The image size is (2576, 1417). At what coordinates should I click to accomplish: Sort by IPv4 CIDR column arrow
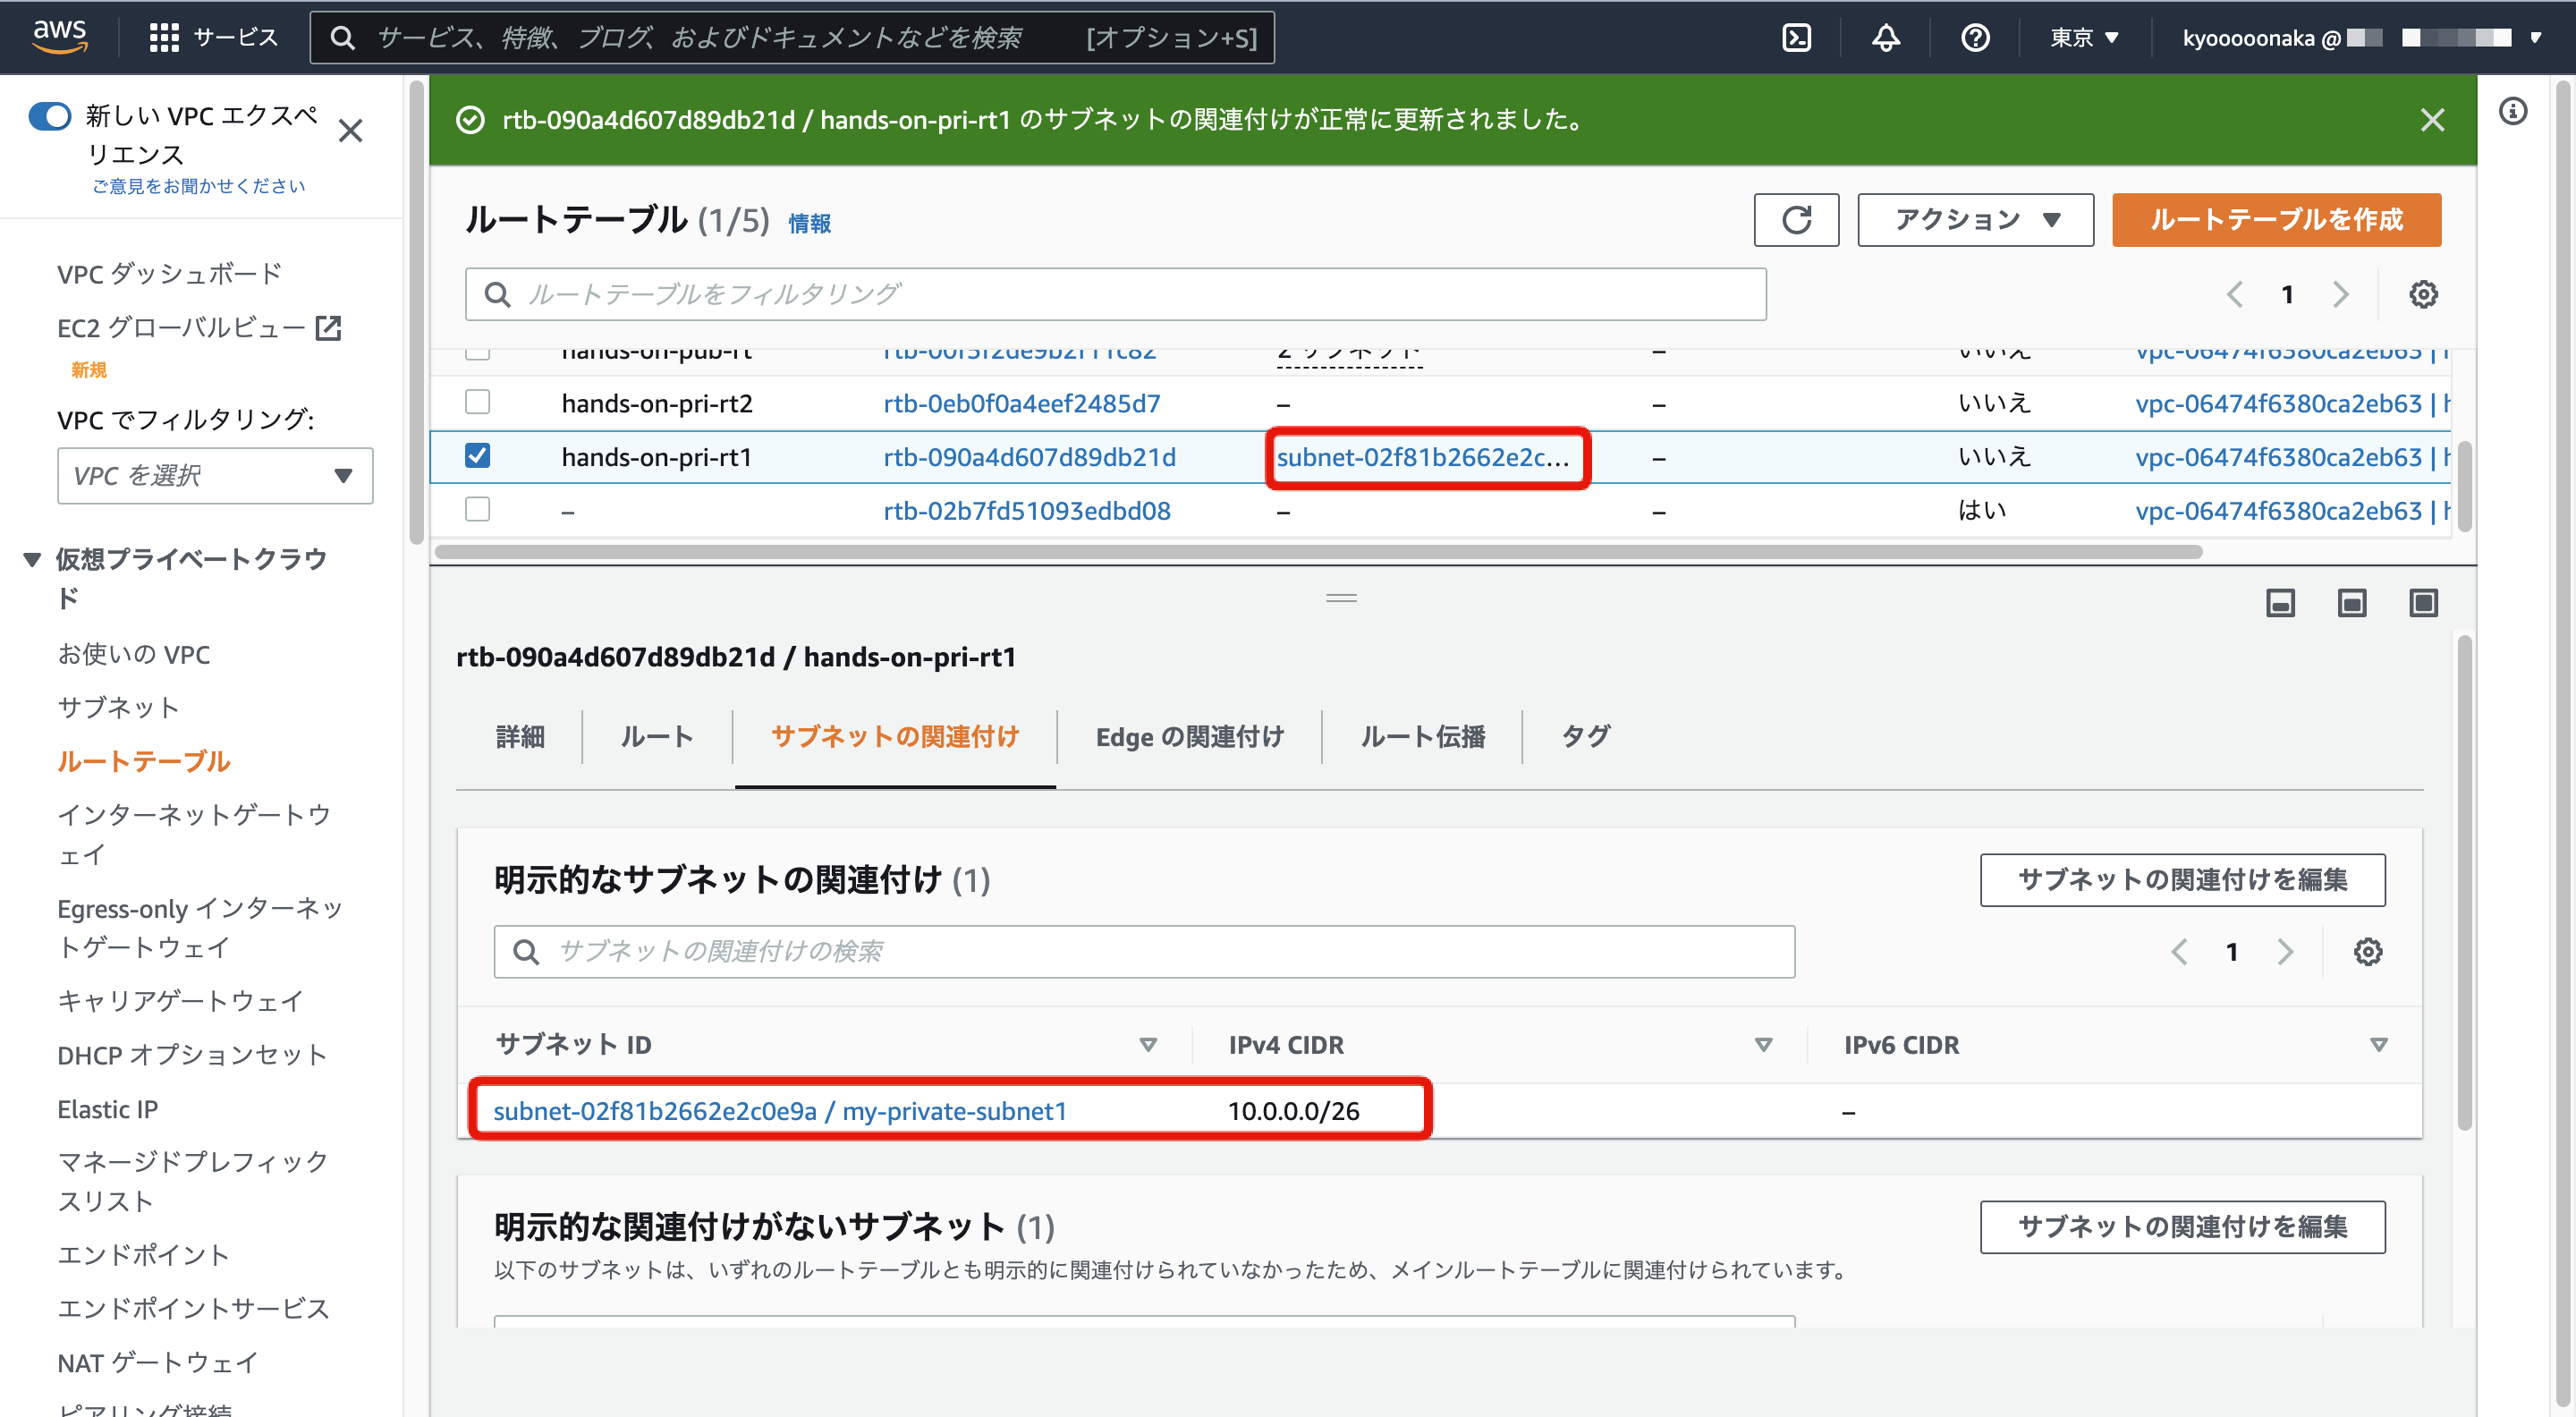pos(1763,1045)
